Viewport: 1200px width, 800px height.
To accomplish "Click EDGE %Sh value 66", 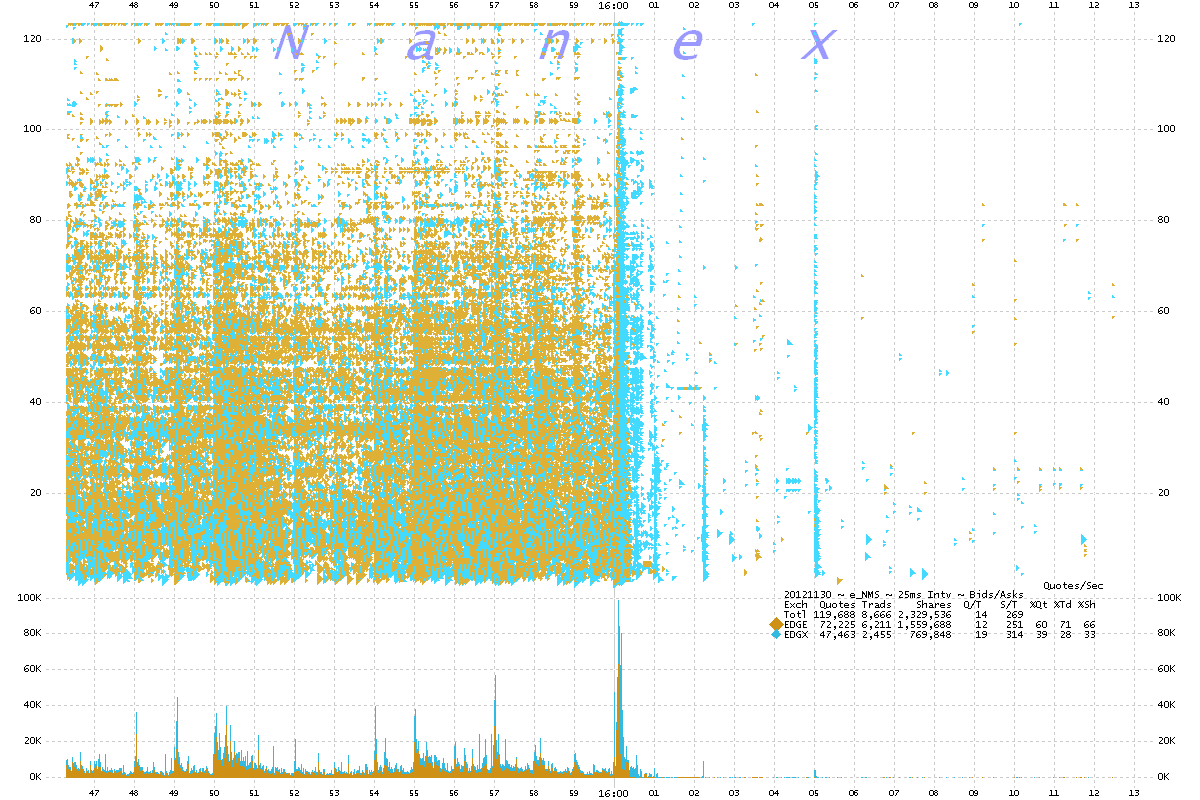I will click(1089, 624).
